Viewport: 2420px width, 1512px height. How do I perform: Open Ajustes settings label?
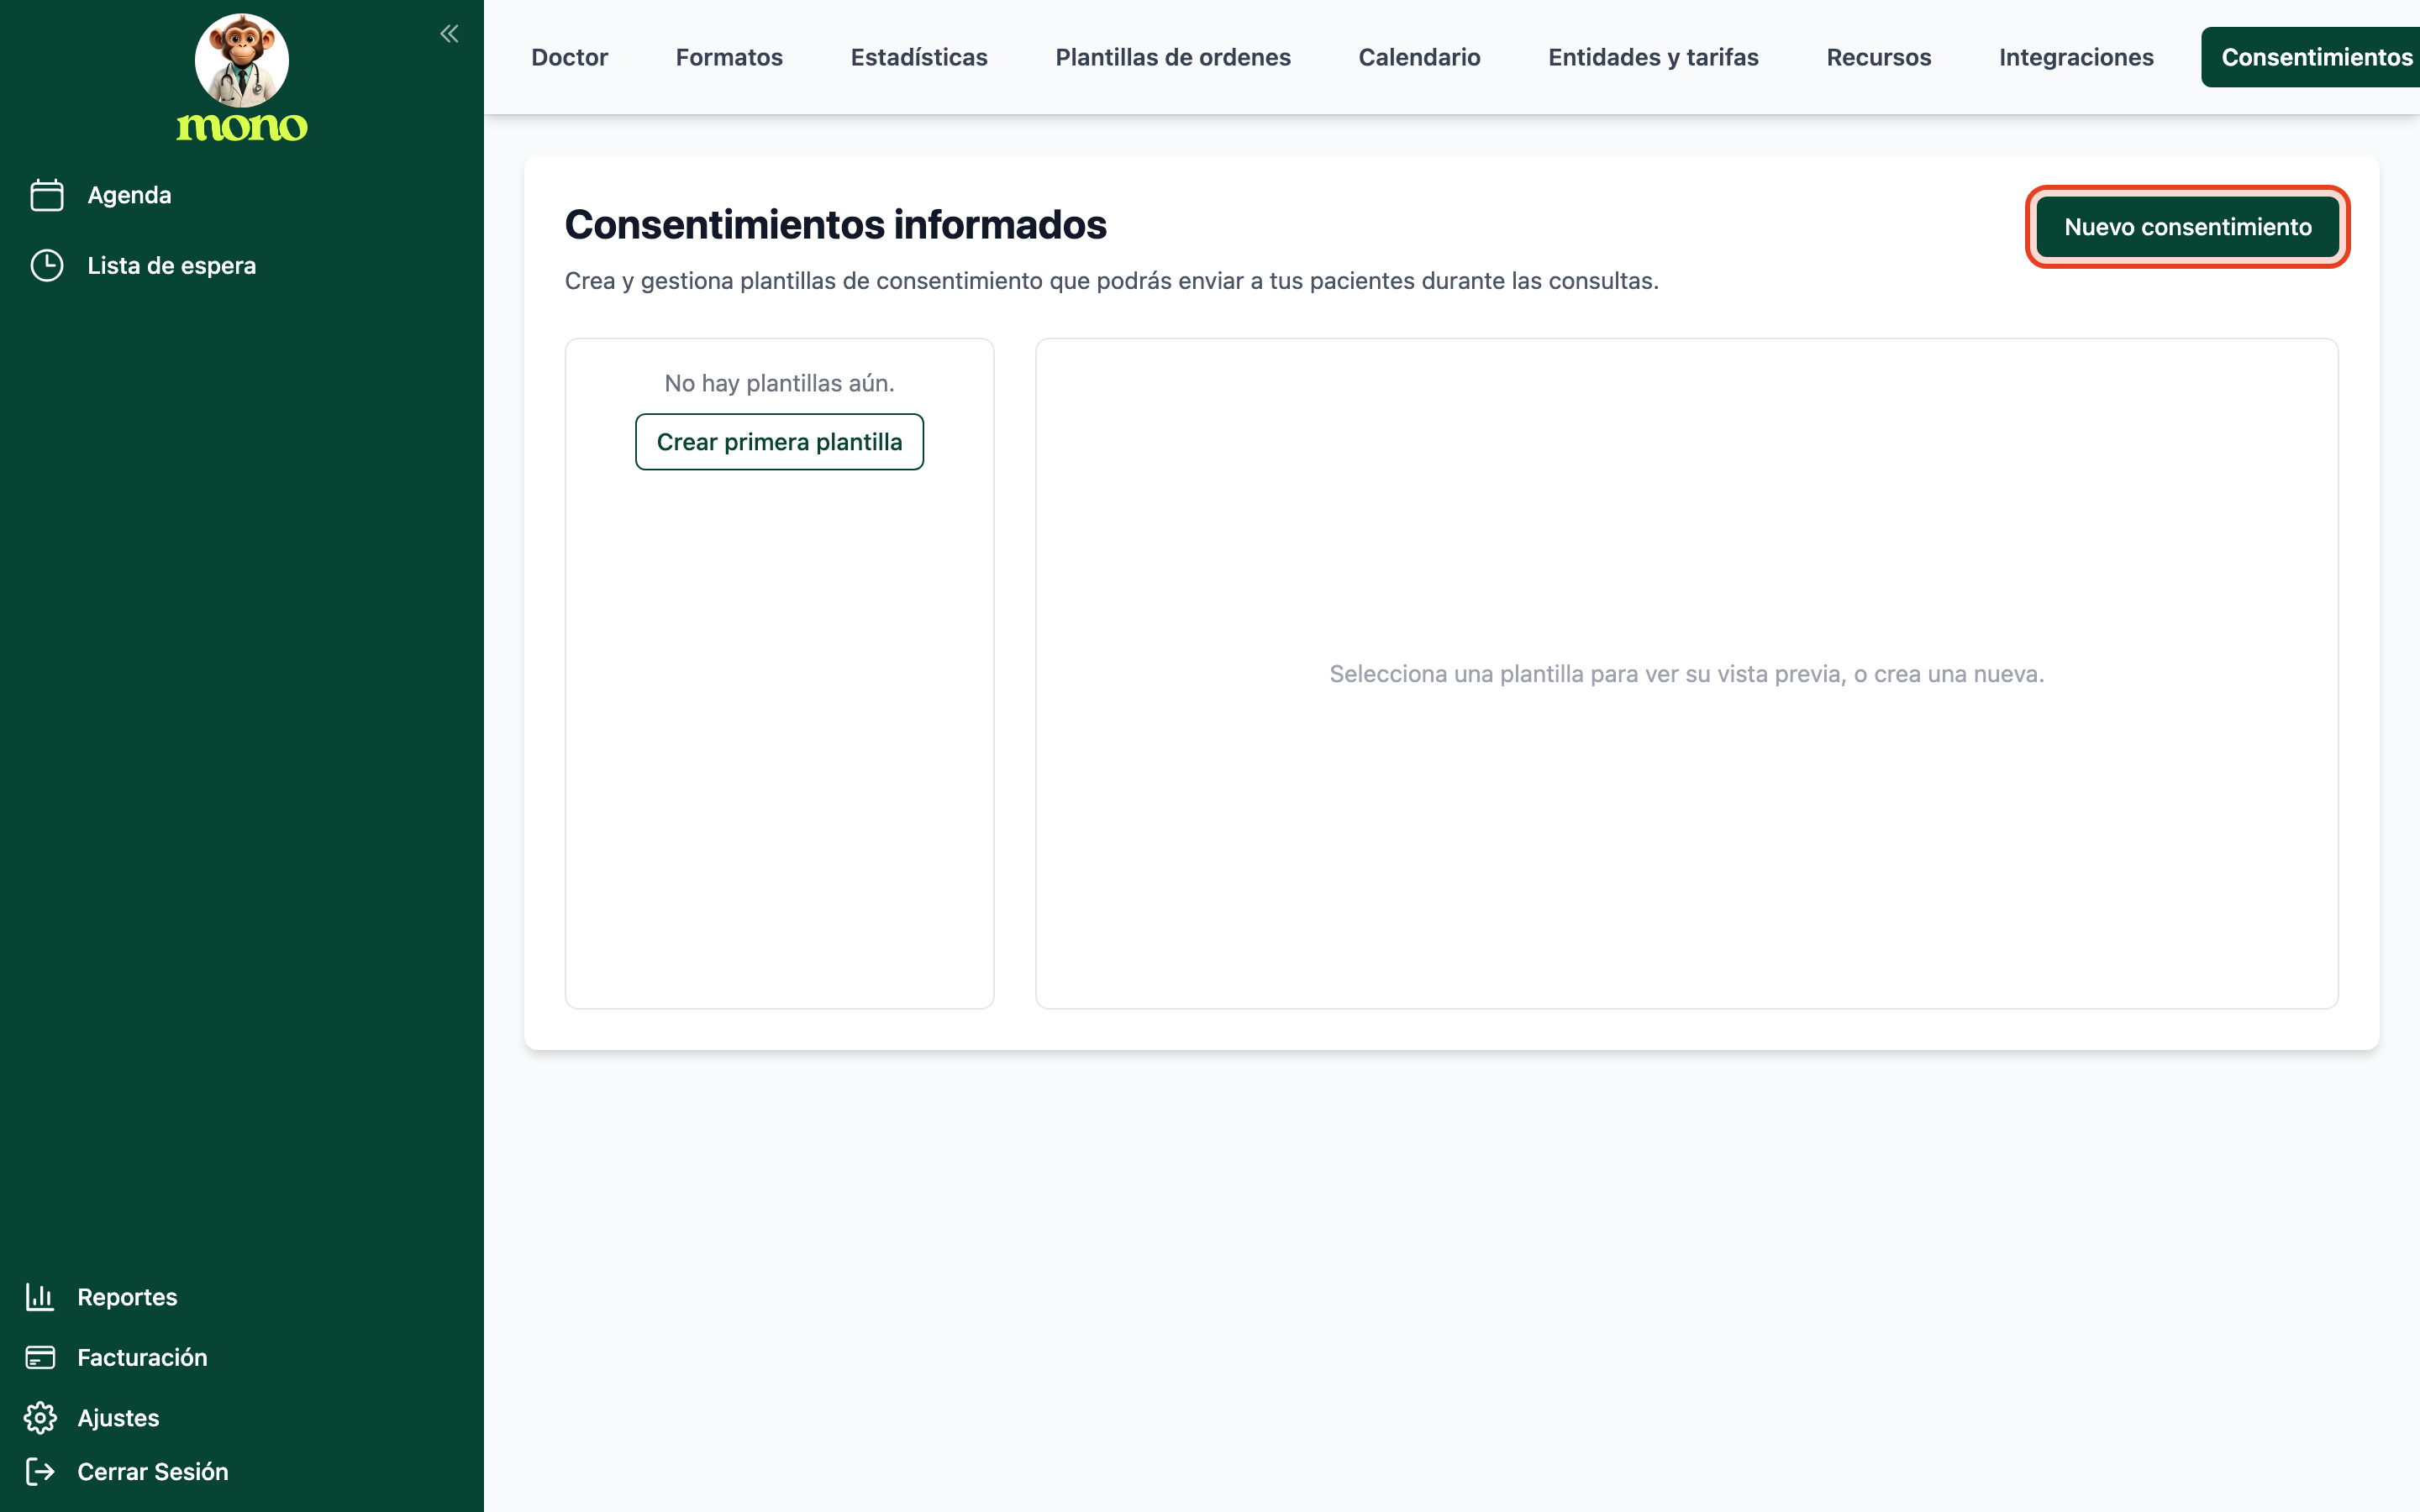click(118, 1418)
